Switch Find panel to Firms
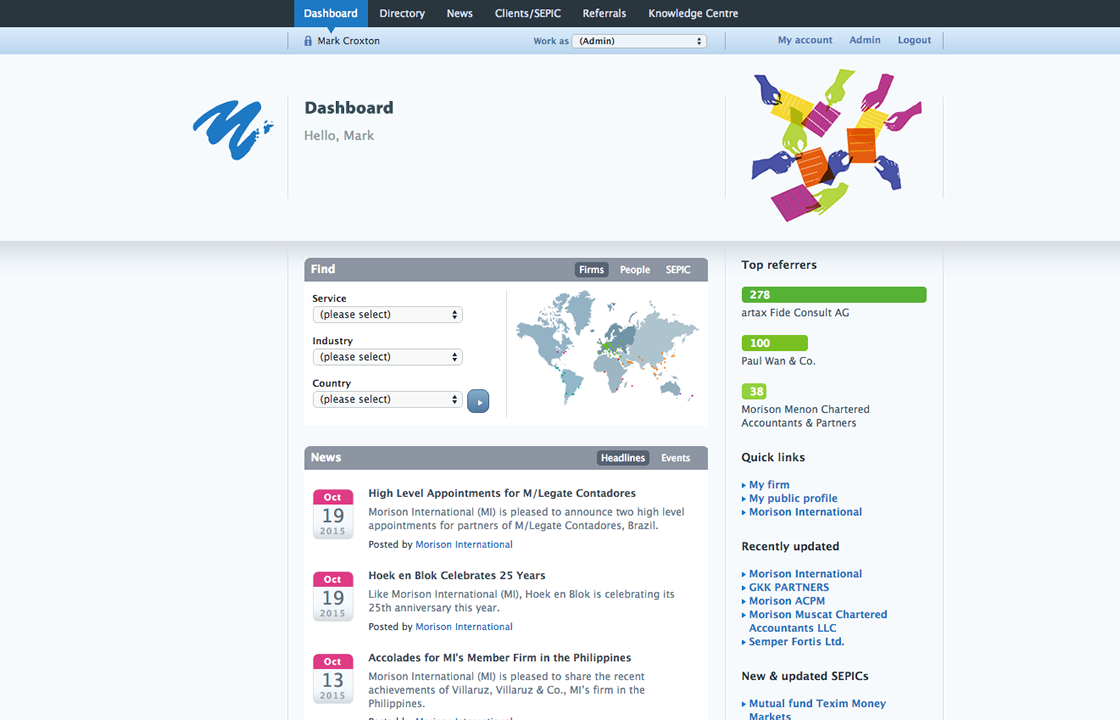1120x720 pixels. tap(591, 270)
